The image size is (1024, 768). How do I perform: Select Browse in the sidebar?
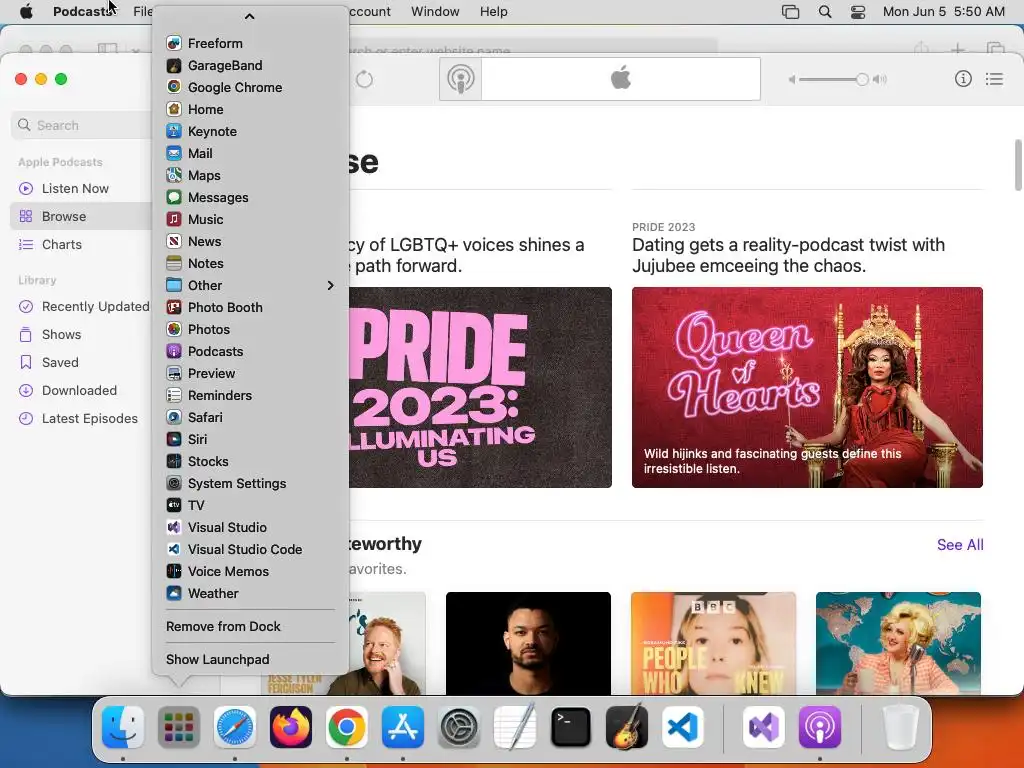[82, 216]
